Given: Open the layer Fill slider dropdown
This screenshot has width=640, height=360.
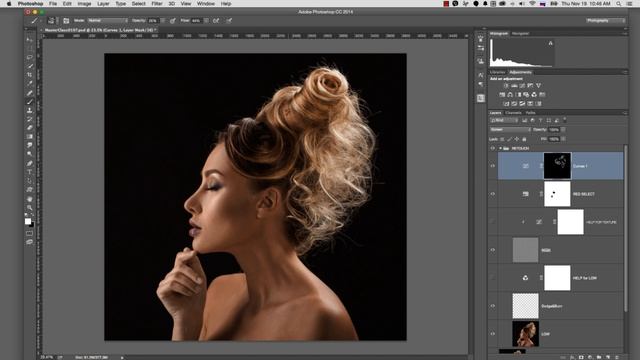Looking at the screenshot, I should pos(563,139).
